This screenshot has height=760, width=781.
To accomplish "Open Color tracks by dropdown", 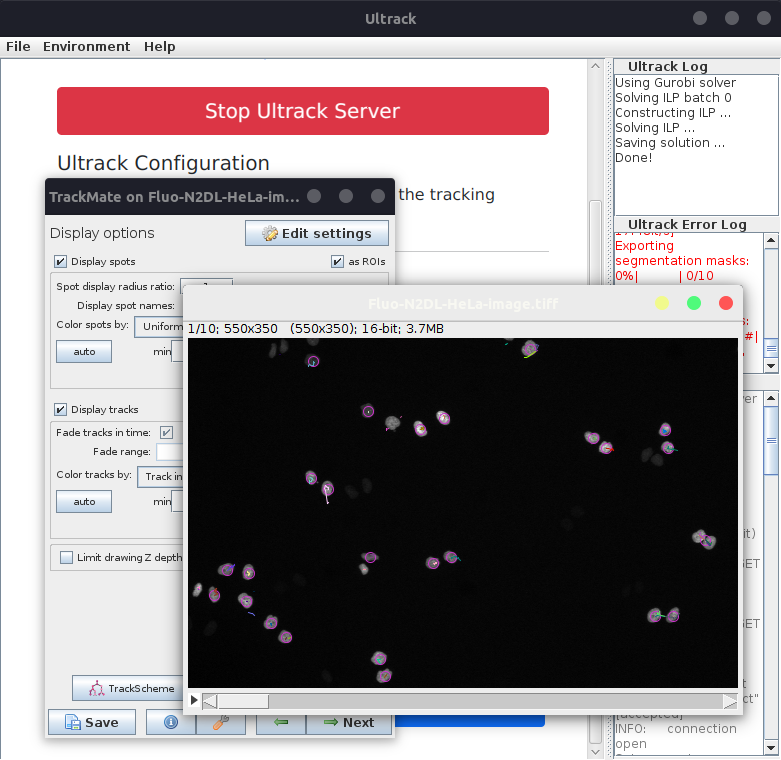I will point(161,477).
